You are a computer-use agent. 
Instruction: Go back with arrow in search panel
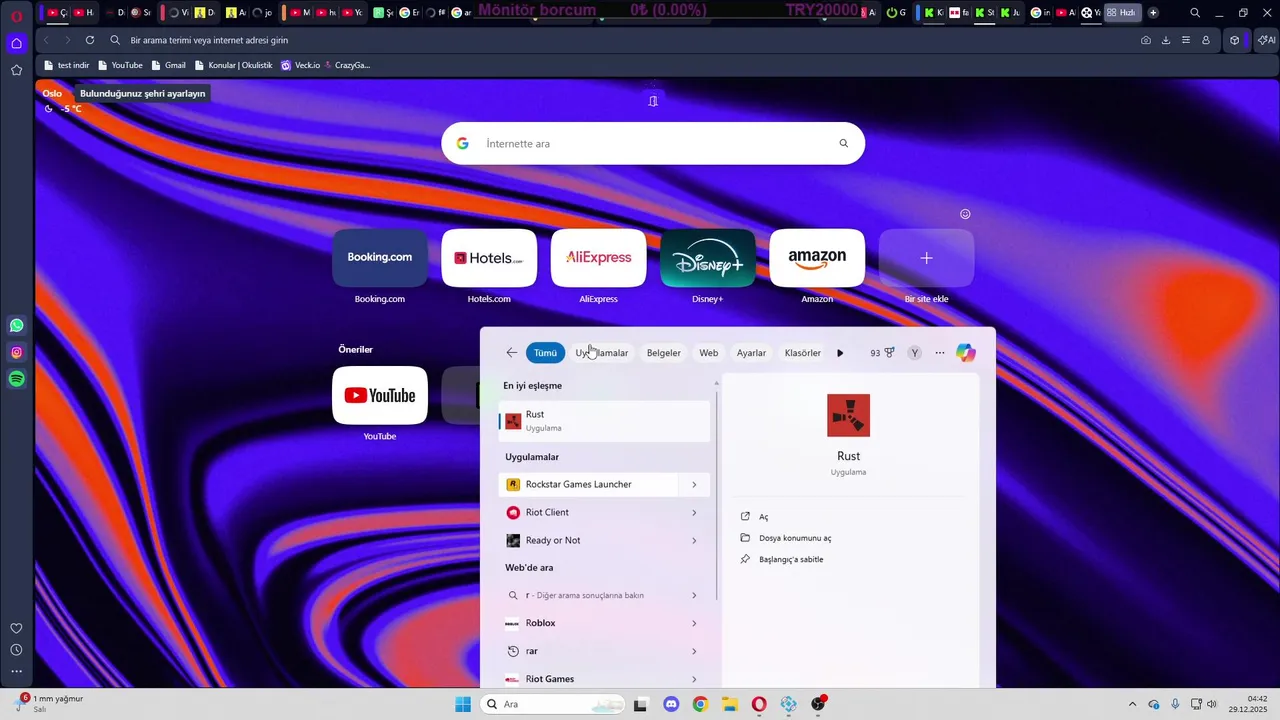click(511, 352)
